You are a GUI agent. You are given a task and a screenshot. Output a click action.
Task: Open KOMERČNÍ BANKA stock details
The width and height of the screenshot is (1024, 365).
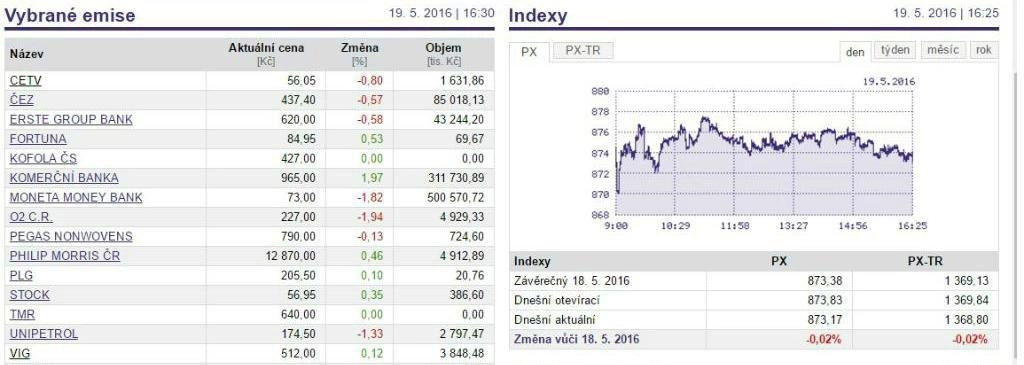64,178
